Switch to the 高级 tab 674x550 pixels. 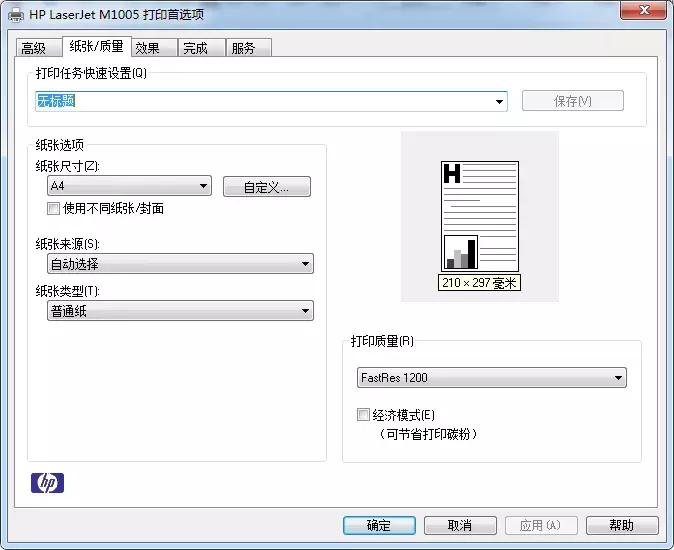pos(38,48)
